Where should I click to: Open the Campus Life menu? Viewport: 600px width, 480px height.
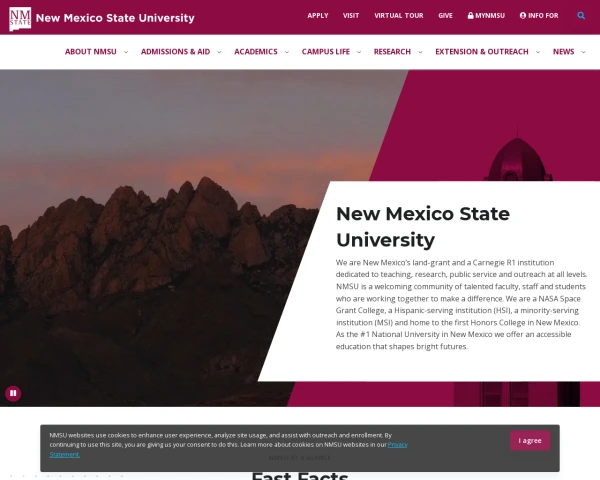[x=326, y=52]
